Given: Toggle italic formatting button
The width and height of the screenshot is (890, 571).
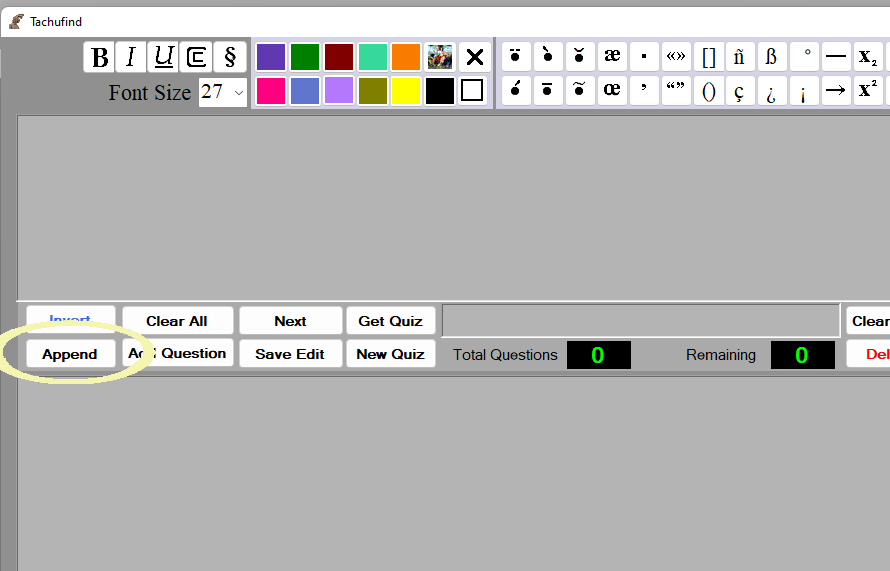Looking at the screenshot, I should 131,57.
